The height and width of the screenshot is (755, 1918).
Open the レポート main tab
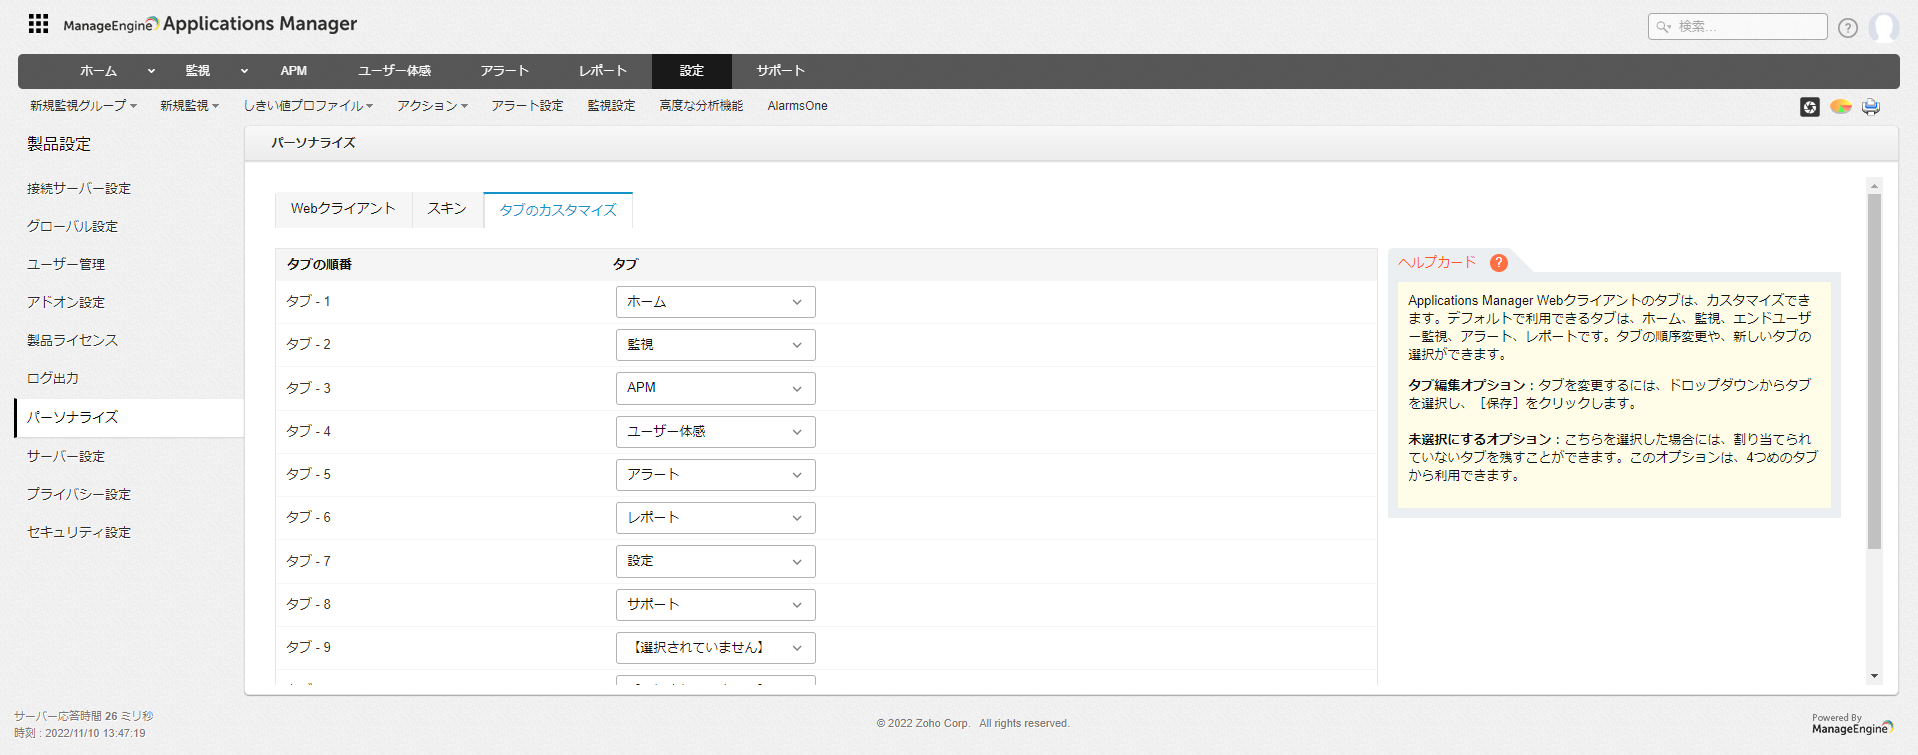tap(602, 71)
